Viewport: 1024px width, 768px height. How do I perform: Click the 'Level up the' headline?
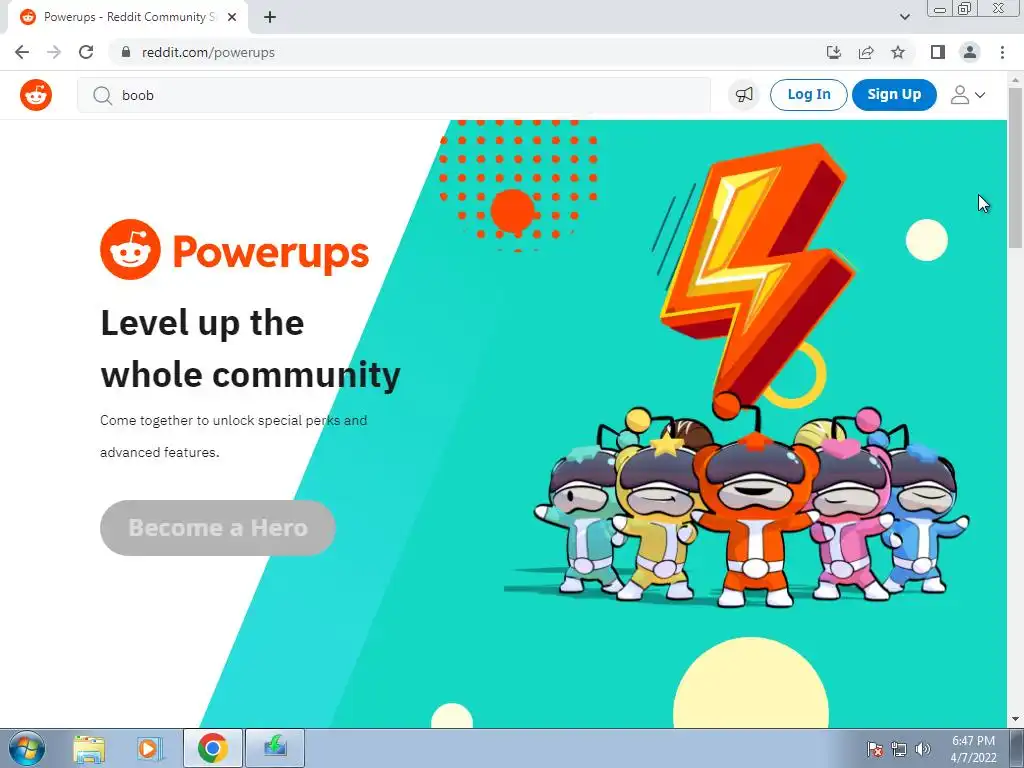coord(202,323)
